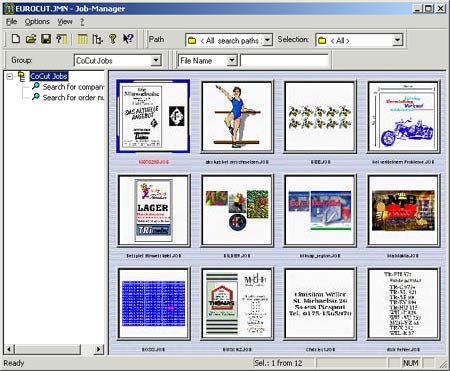Image resolution: width=450 pixels, height=371 pixels.
Task: Click the yellow question mark Help icon
Action: tap(113, 39)
